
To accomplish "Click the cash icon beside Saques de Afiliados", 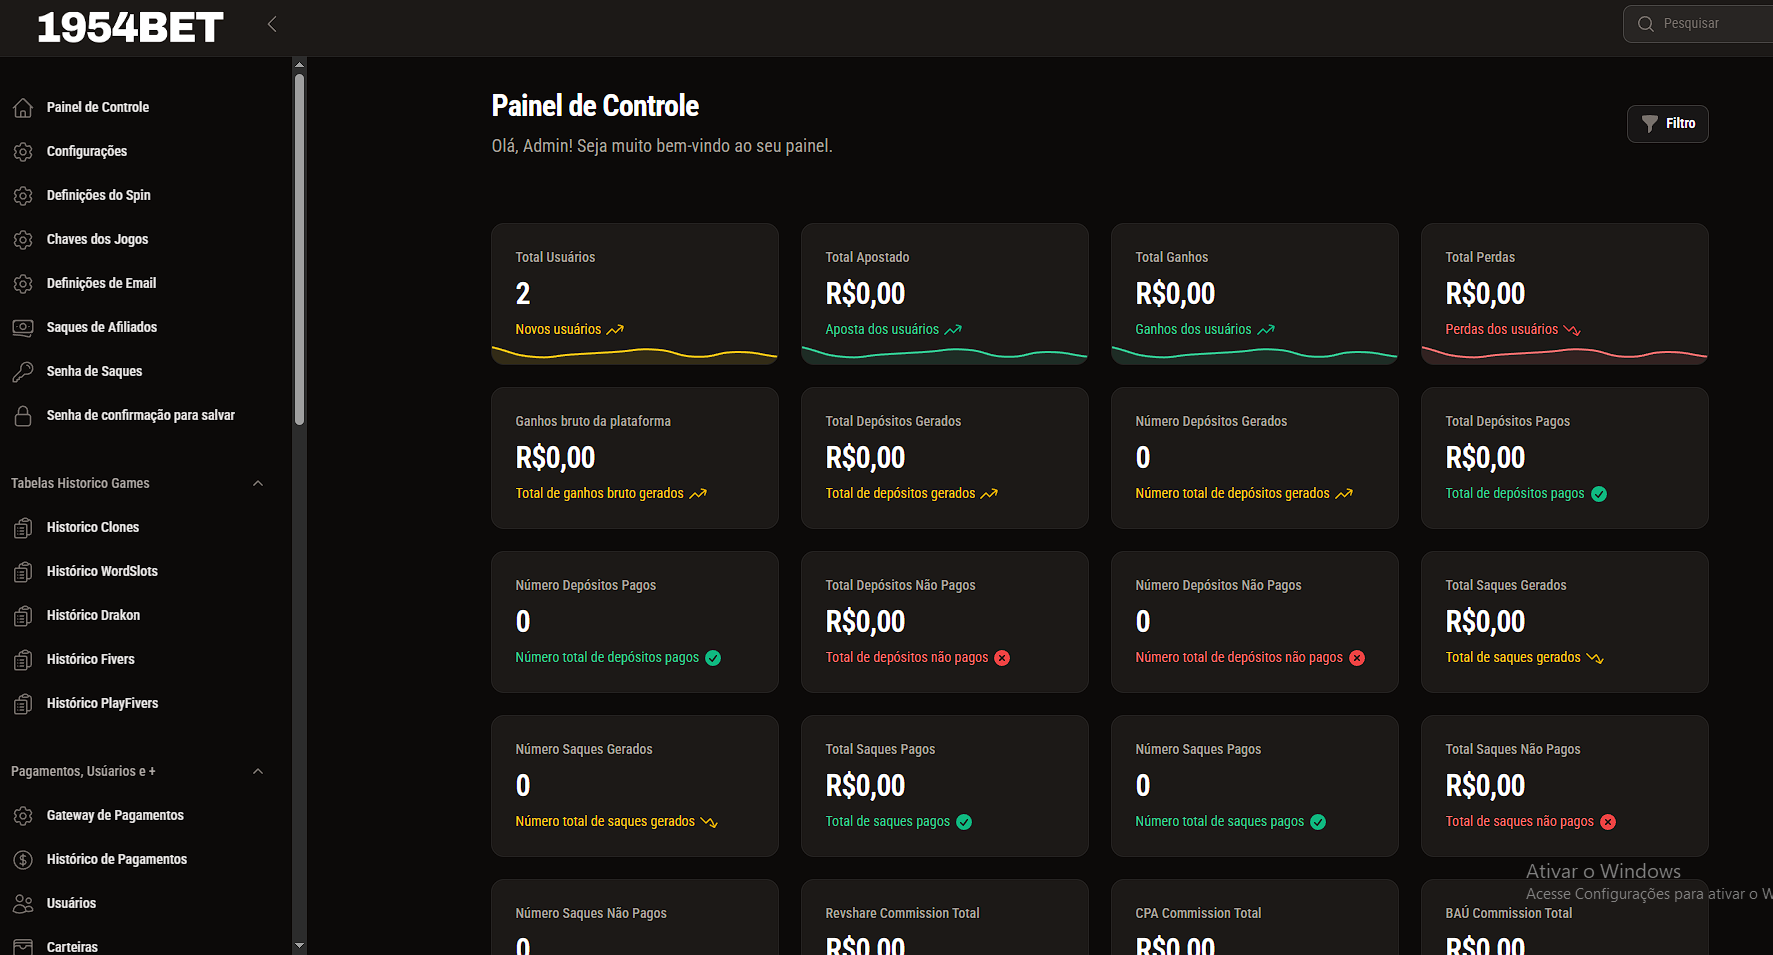I will pyautogui.click(x=23, y=328).
